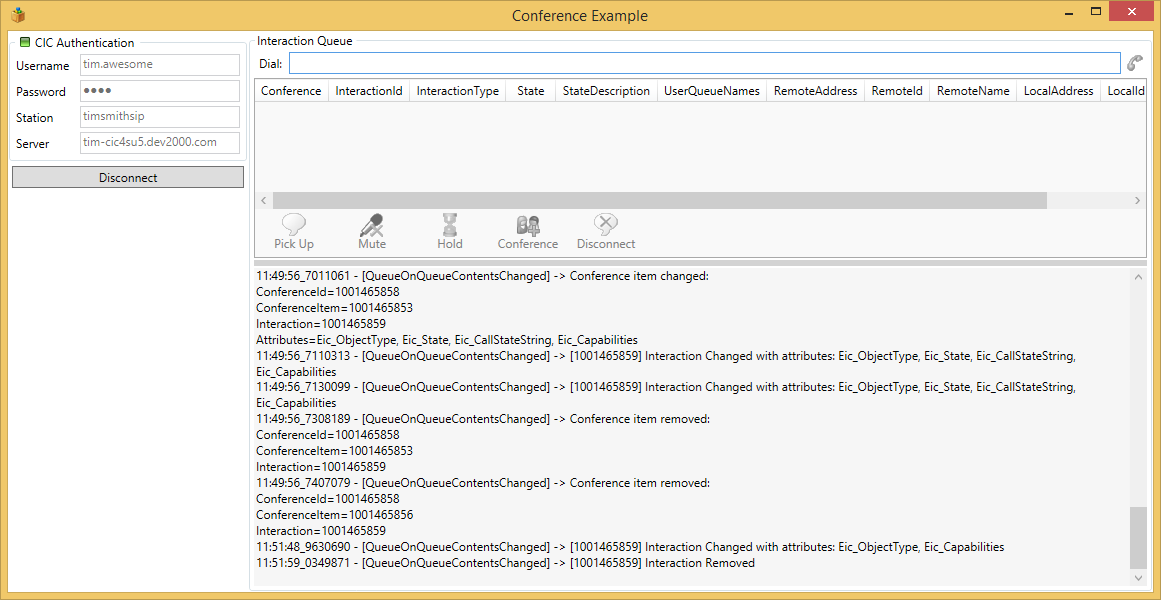
Task: Click the log scrollbar down arrow
Action: (1138, 577)
